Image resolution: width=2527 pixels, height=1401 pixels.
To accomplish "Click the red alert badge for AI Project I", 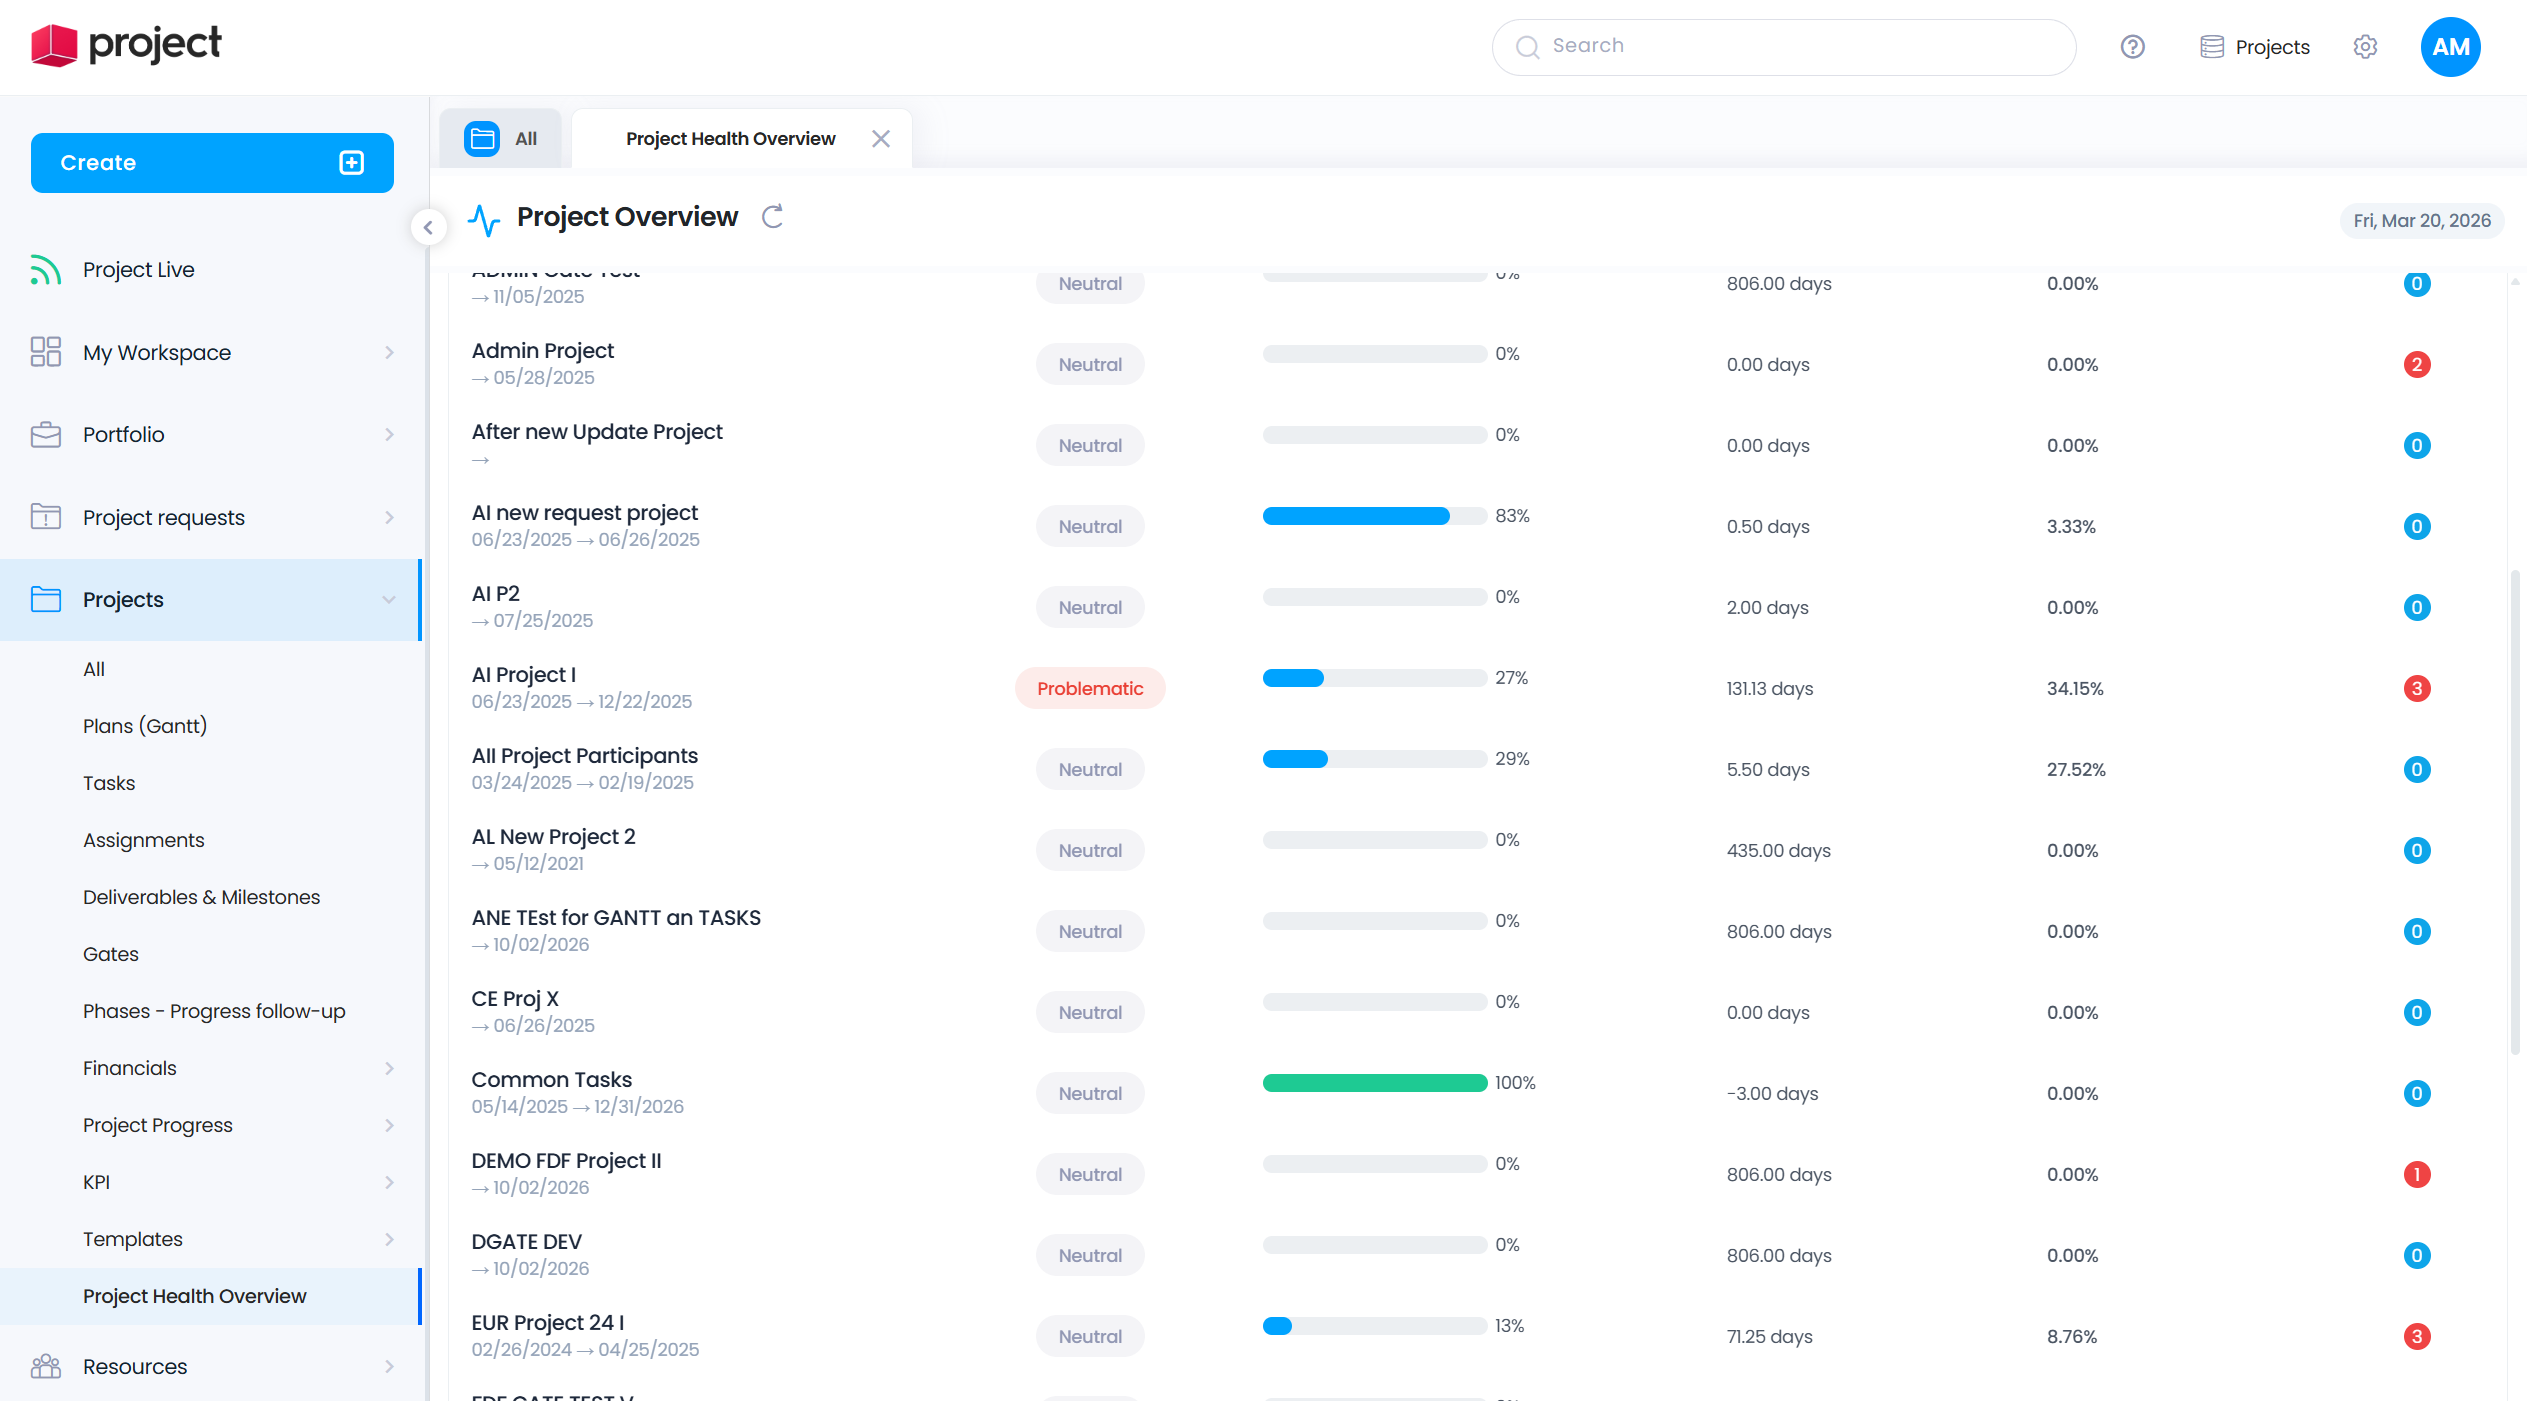I will (2416, 688).
